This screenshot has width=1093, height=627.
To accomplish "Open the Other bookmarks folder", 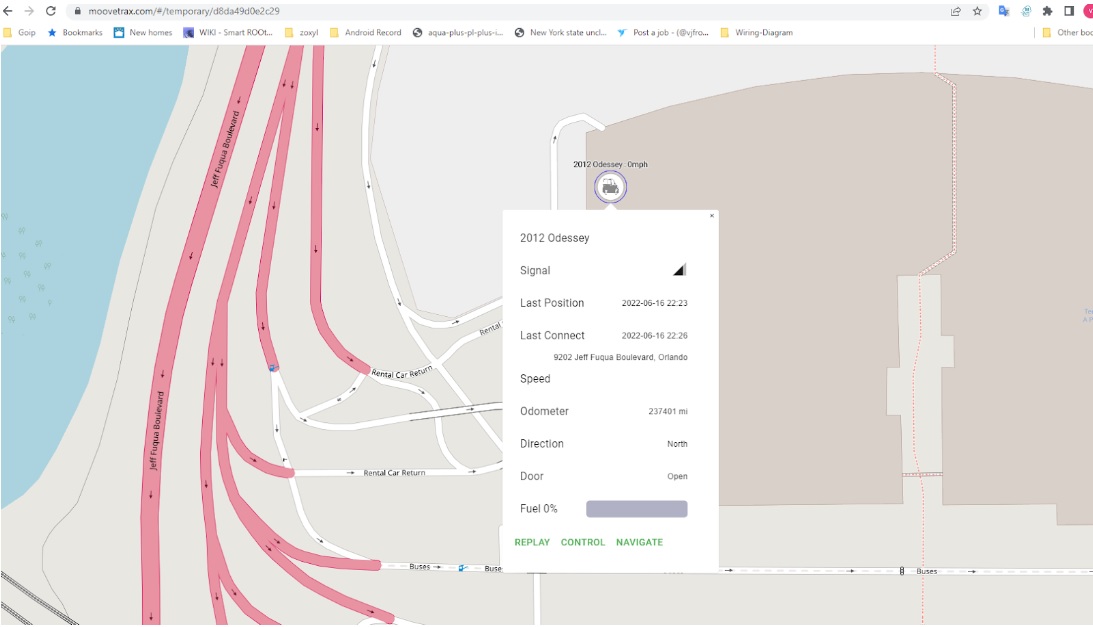I will [x=1066, y=32].
